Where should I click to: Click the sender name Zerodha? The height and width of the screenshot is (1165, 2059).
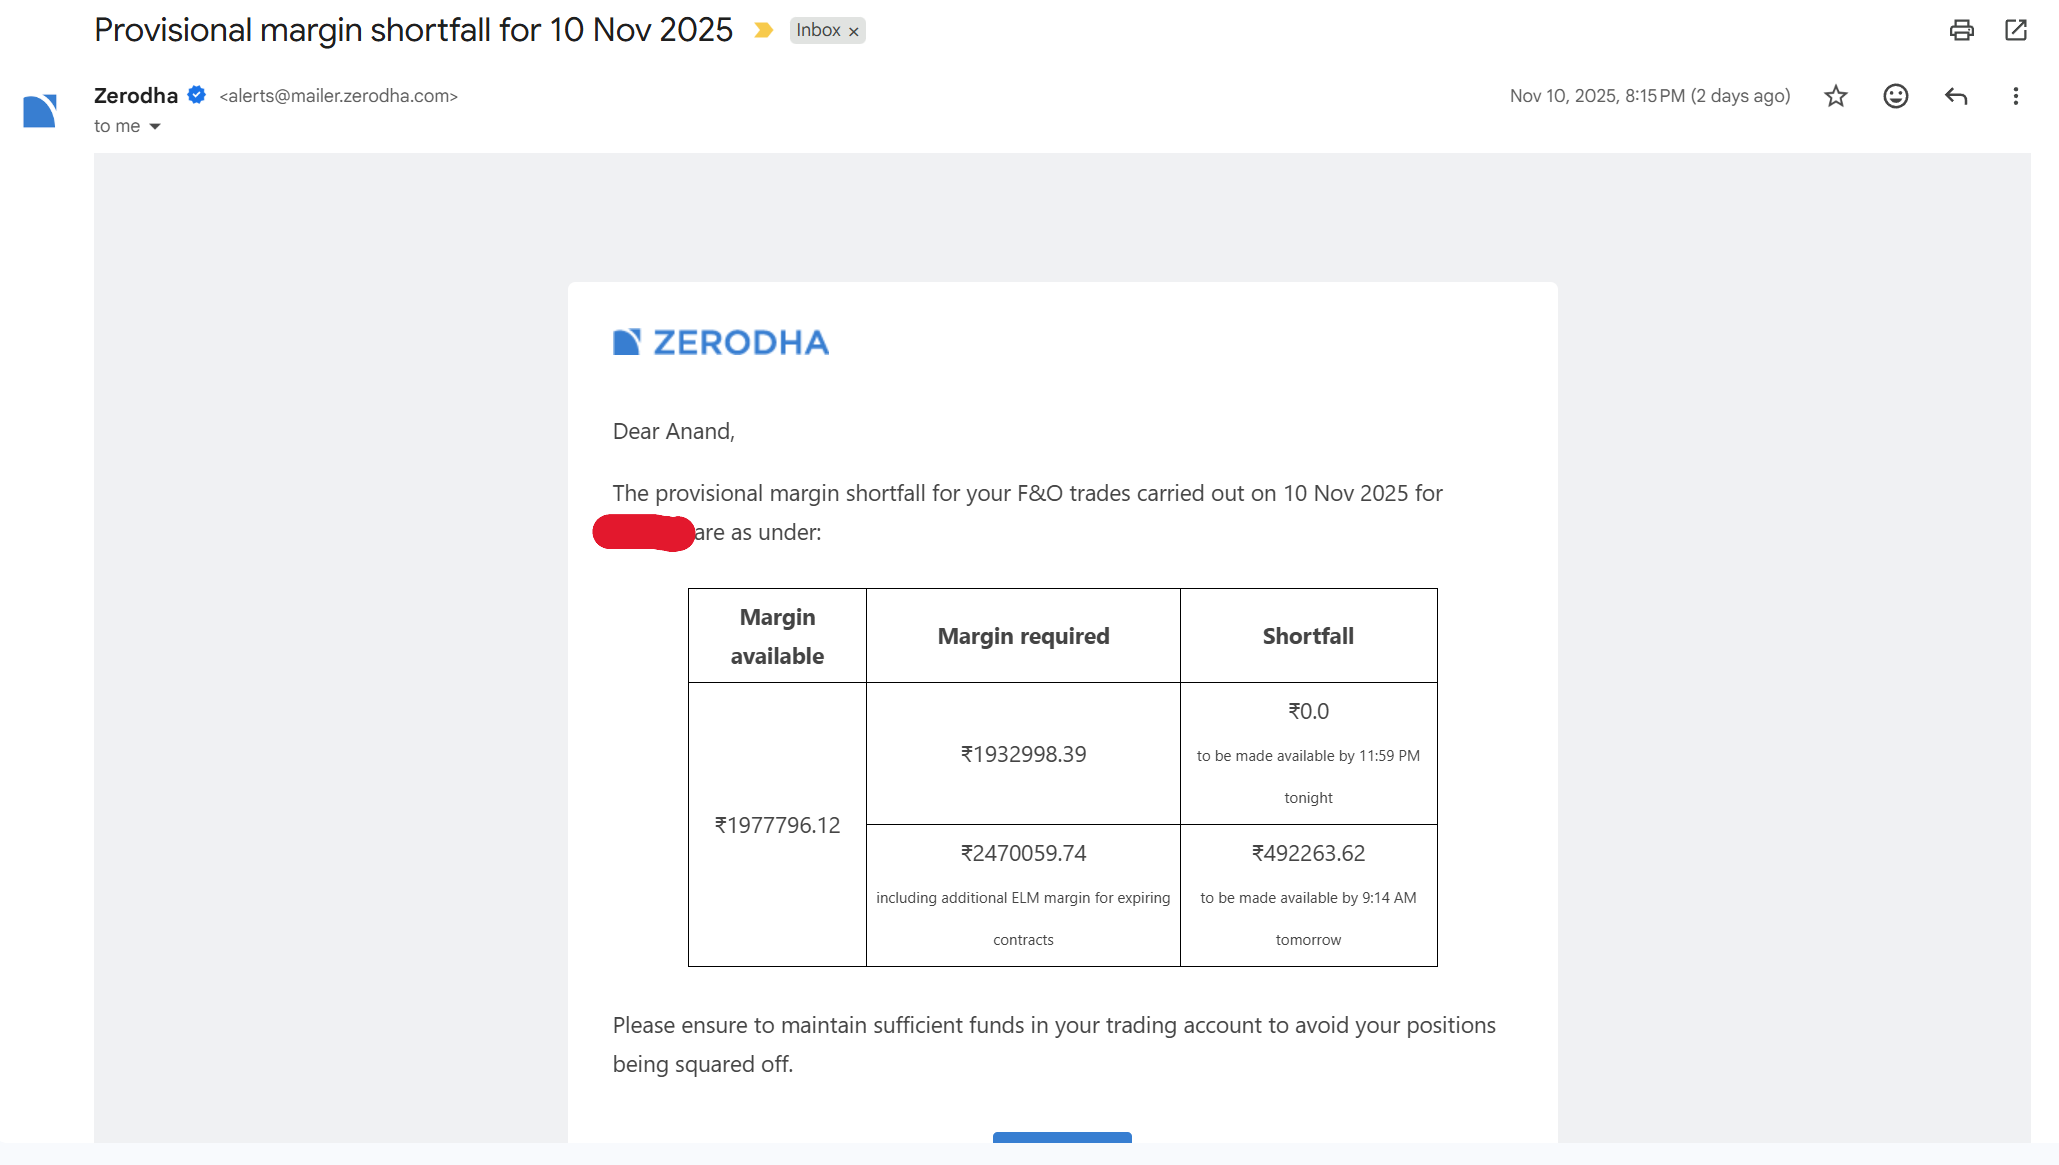point(136,96)
